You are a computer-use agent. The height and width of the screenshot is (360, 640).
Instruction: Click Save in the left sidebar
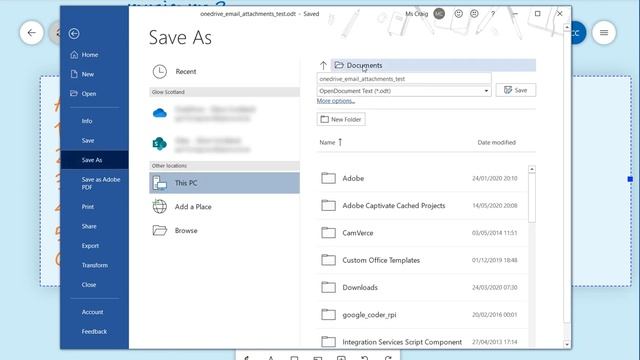tap(88, 140)
